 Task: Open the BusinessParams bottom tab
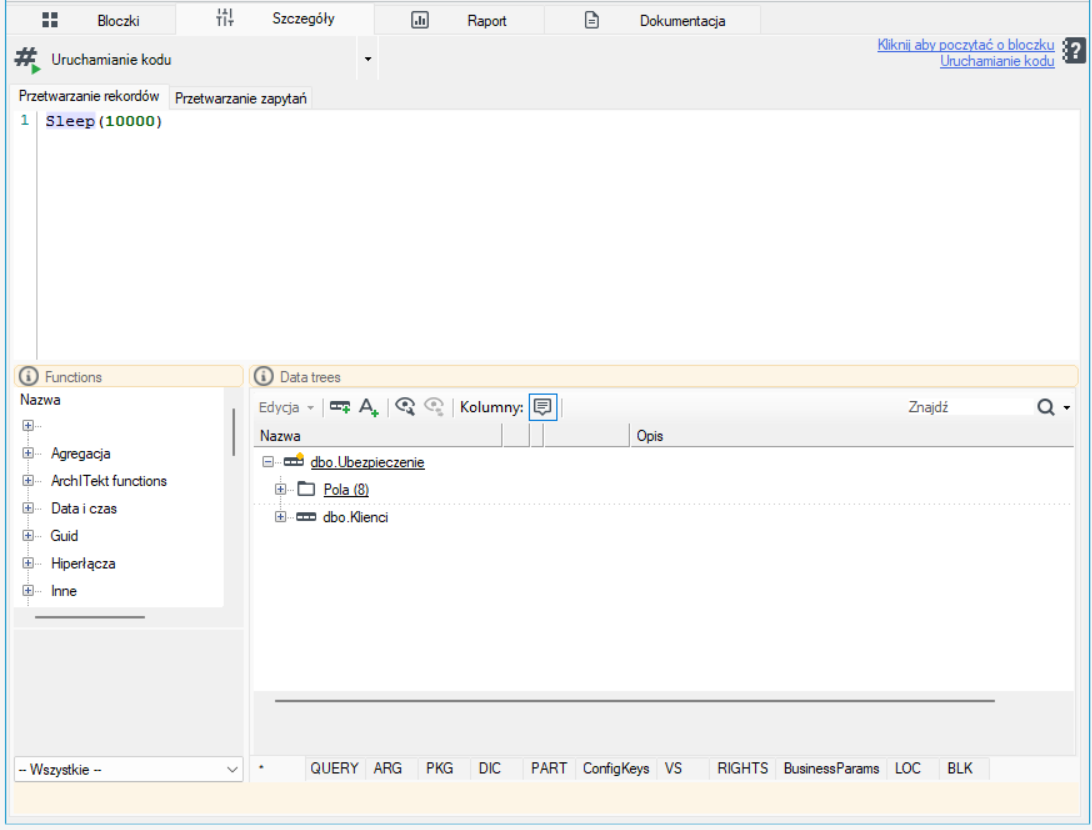click(832, 768)
